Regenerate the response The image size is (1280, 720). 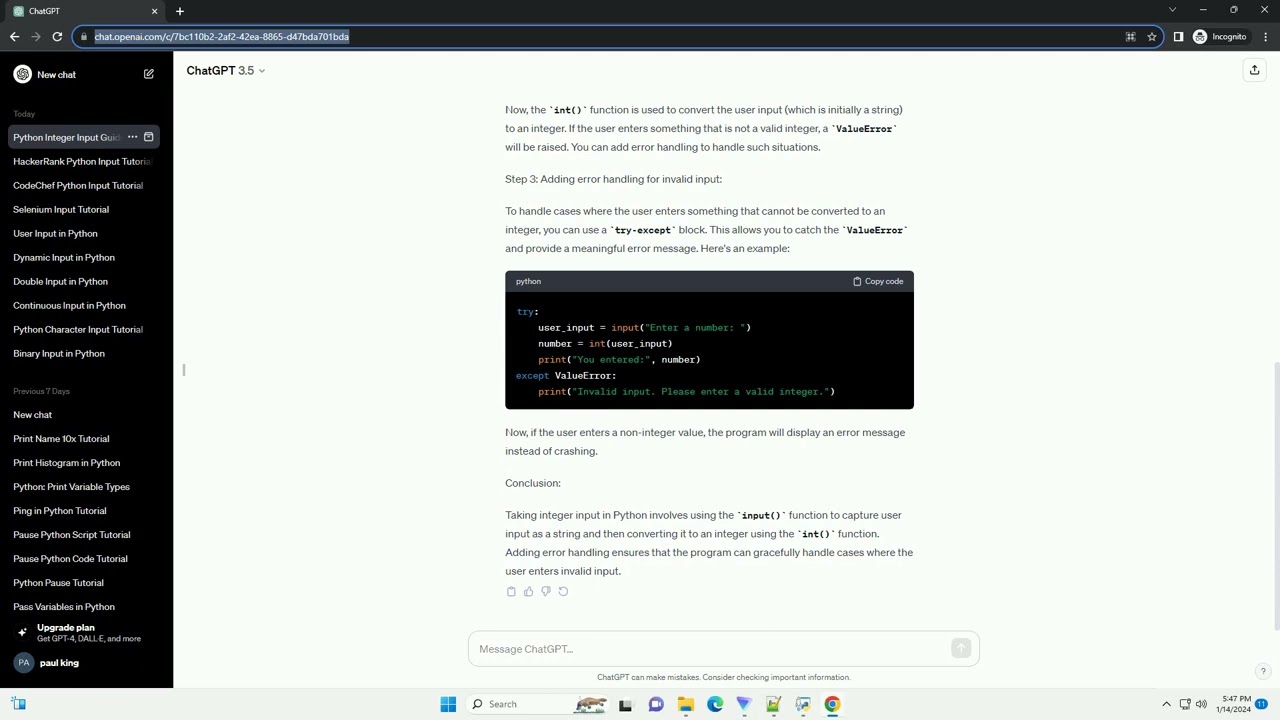coord(563,592)
